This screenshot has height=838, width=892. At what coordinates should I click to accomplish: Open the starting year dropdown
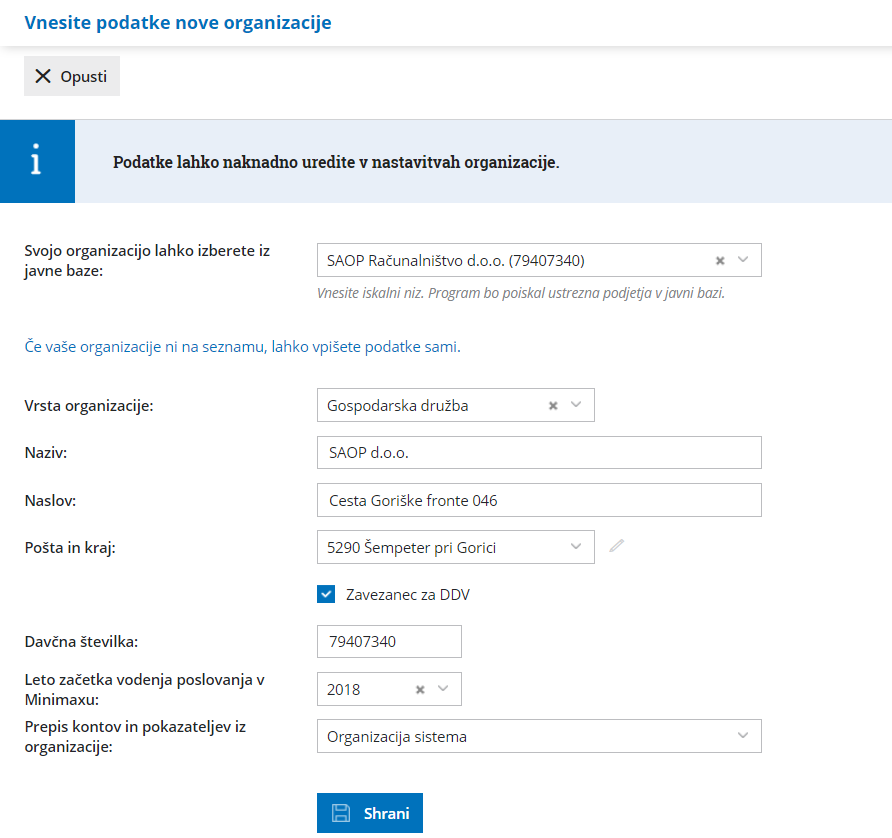tap(443, 689)
